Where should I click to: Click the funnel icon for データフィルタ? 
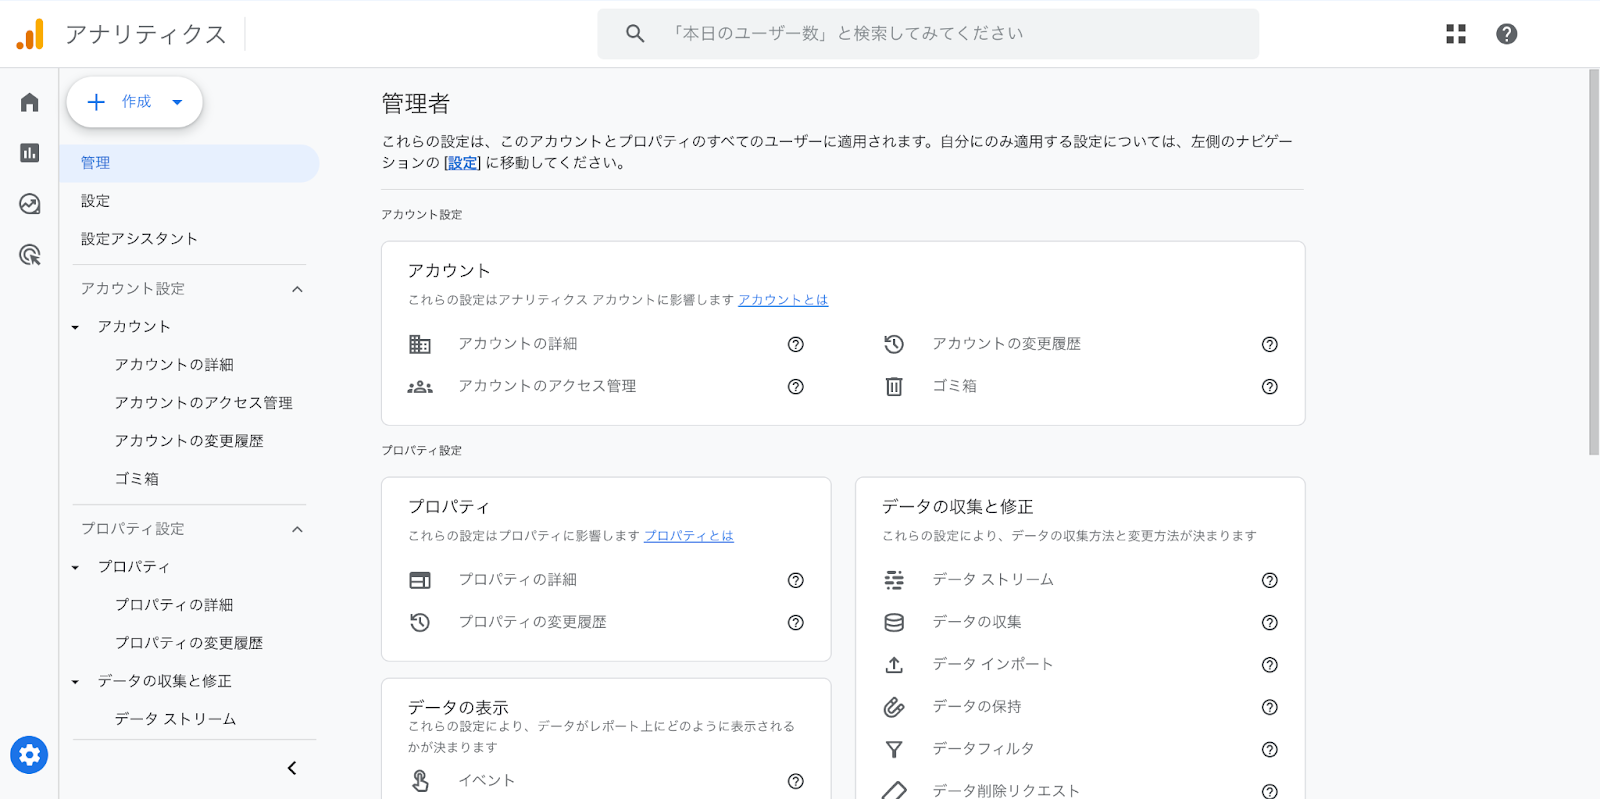coord(894,749)
